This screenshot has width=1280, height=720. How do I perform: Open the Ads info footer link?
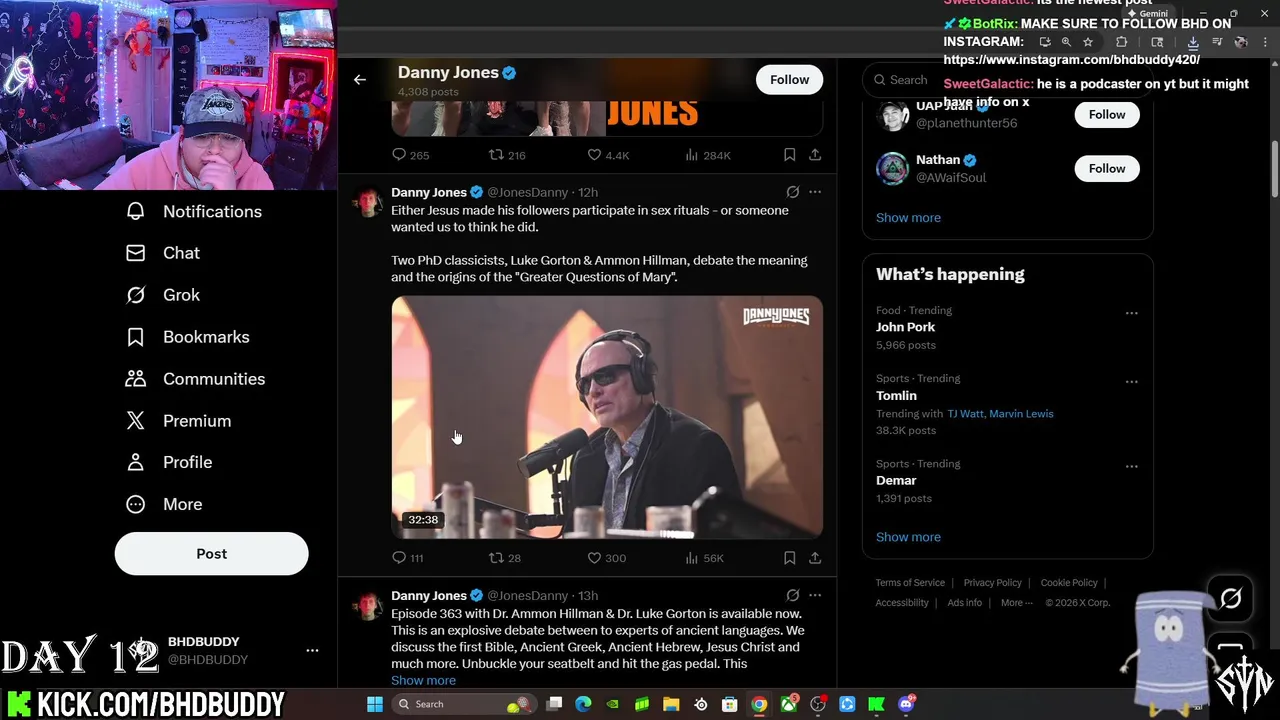[x=964, y=603]
